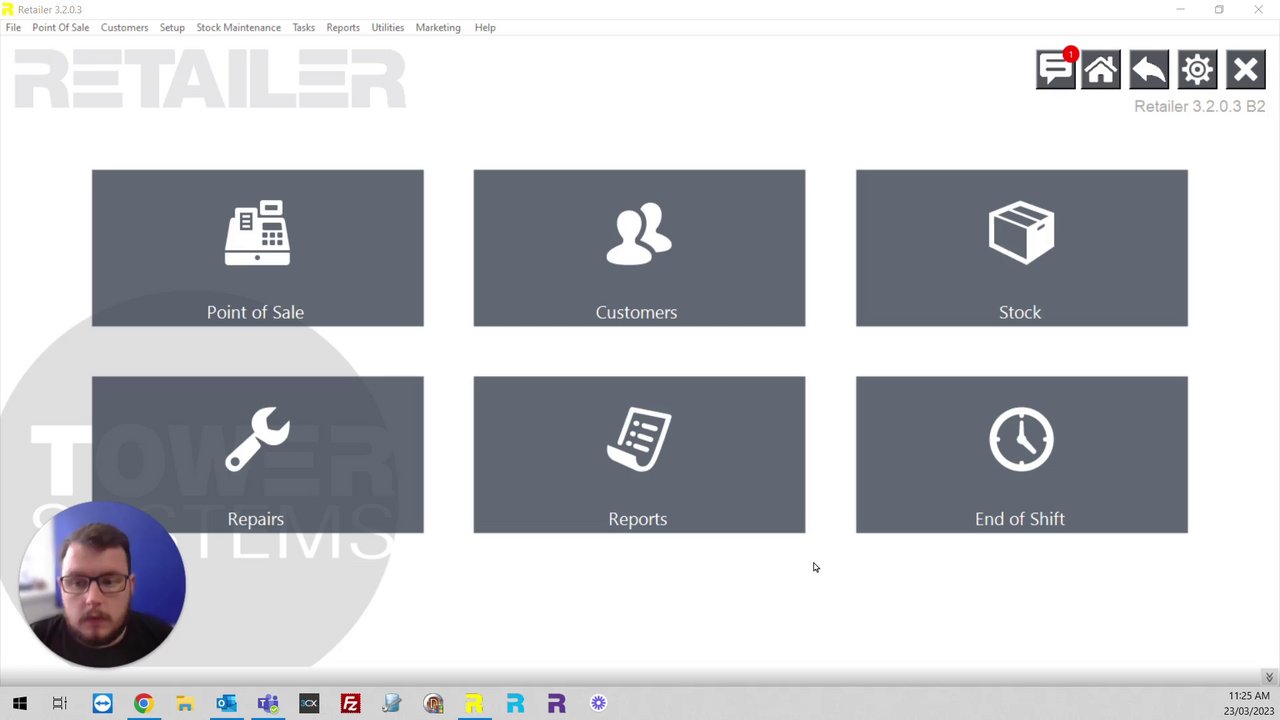The image size is (1280, 720).
Task: Open the Marketing menu
Action: pyautogui.click(x=437, y=27)
